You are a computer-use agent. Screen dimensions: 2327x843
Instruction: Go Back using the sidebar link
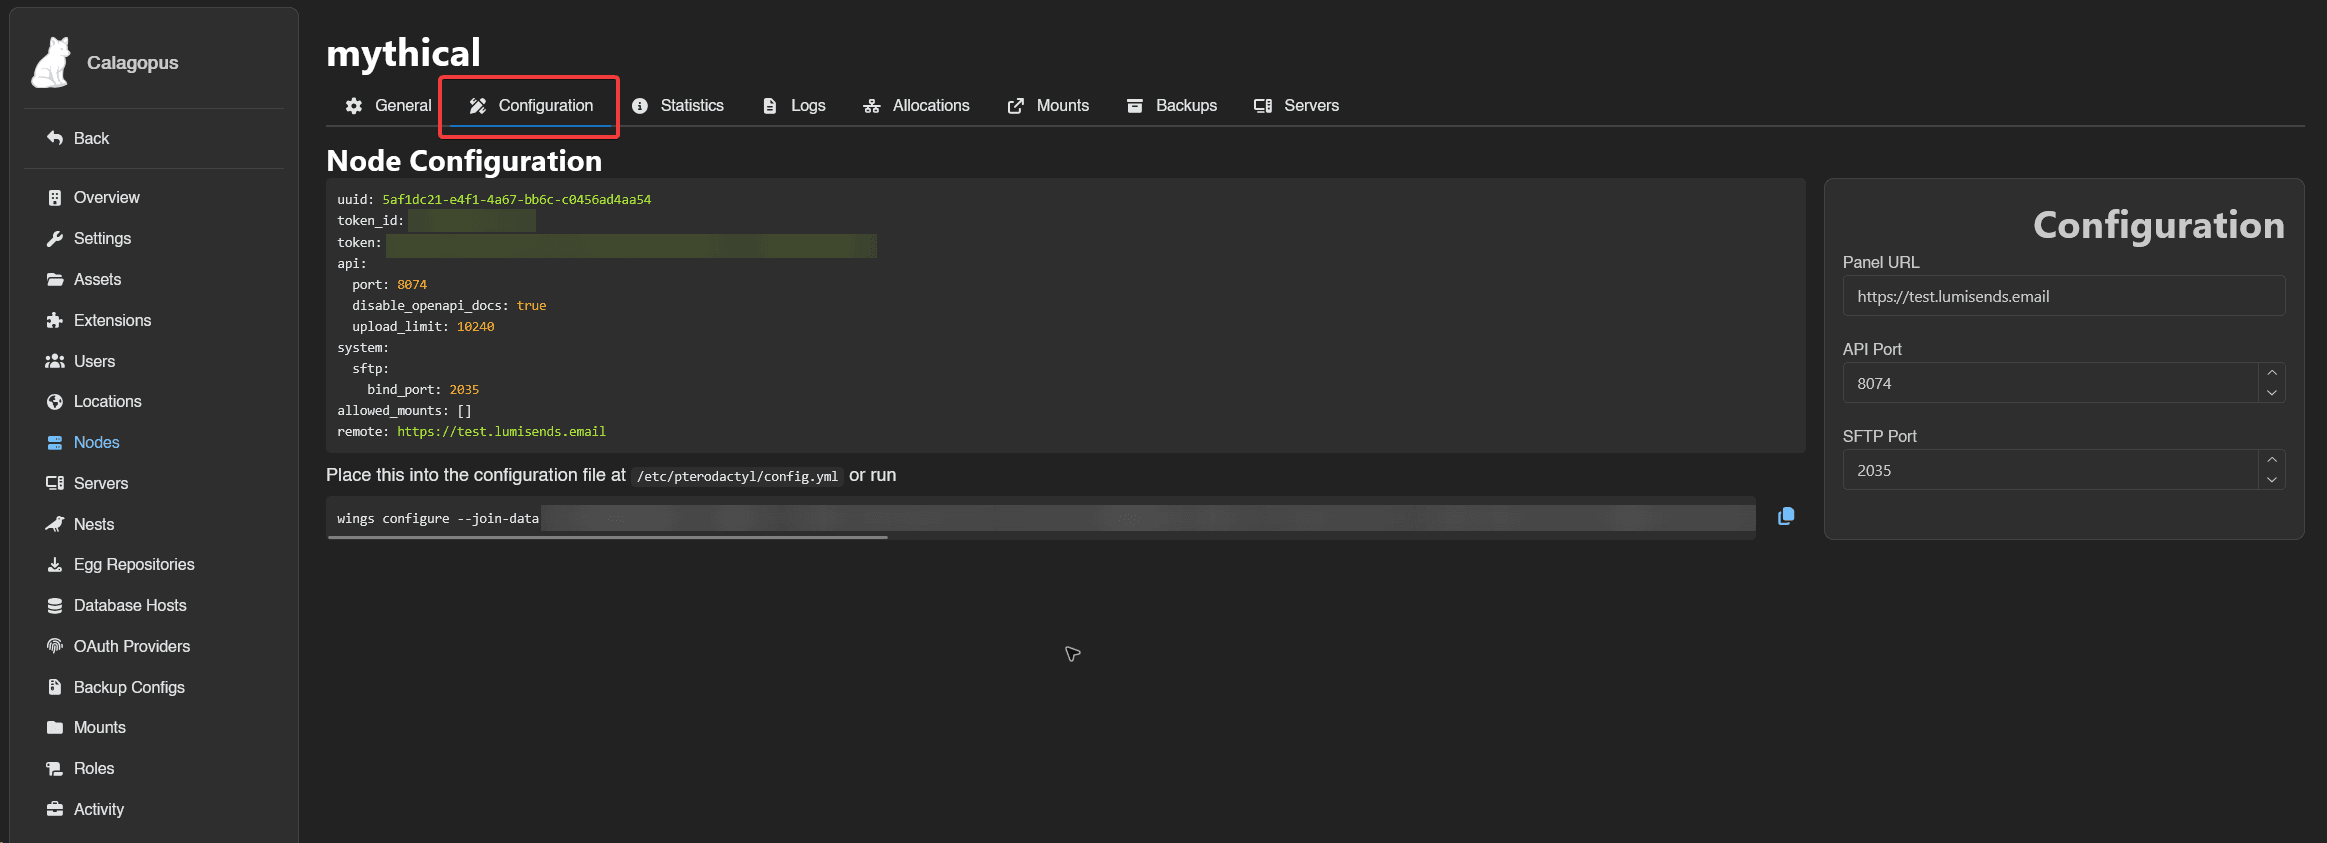coord(90,138)
